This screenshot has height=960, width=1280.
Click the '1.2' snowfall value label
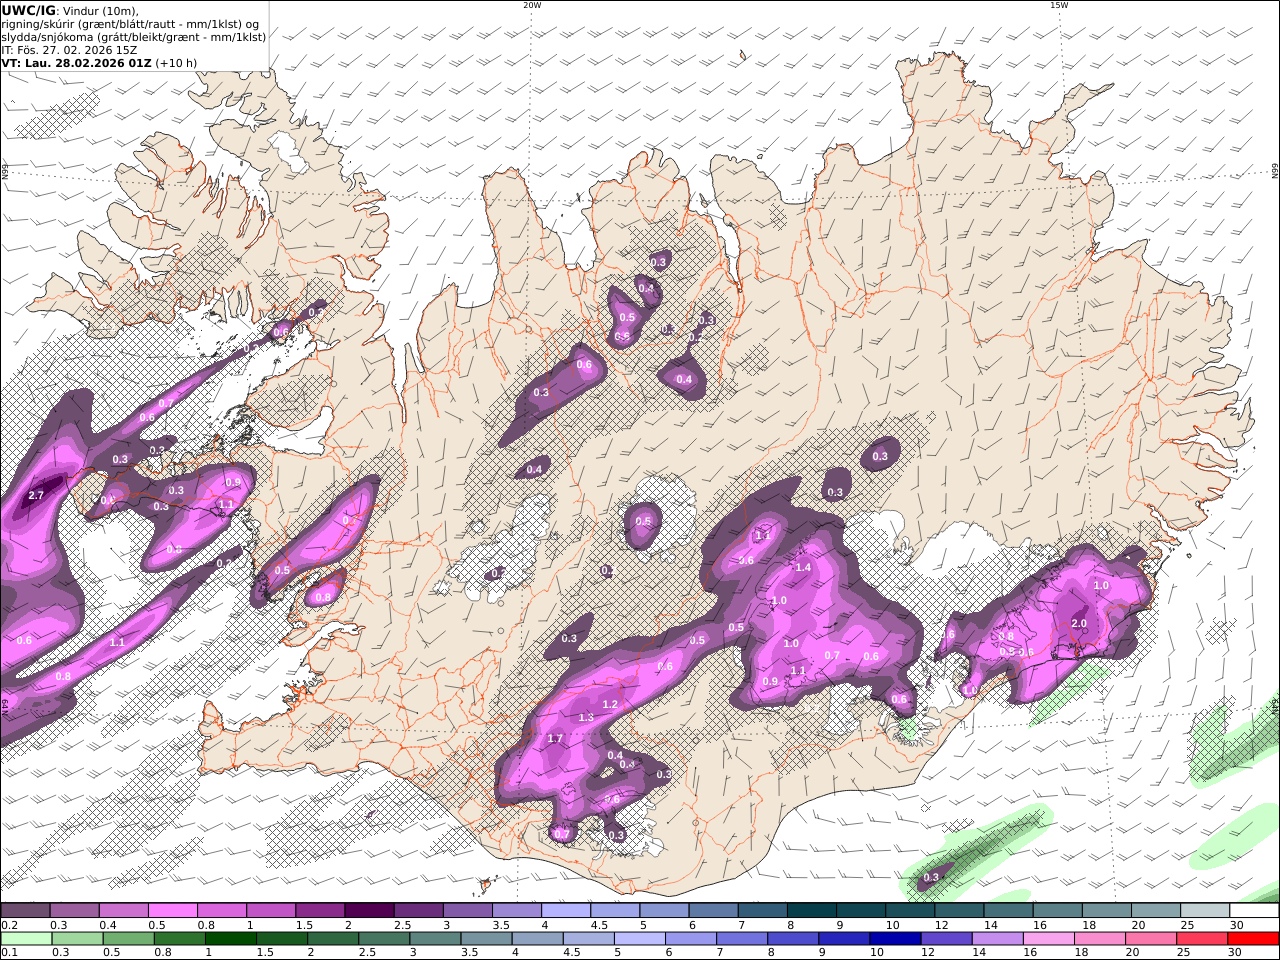610,704
